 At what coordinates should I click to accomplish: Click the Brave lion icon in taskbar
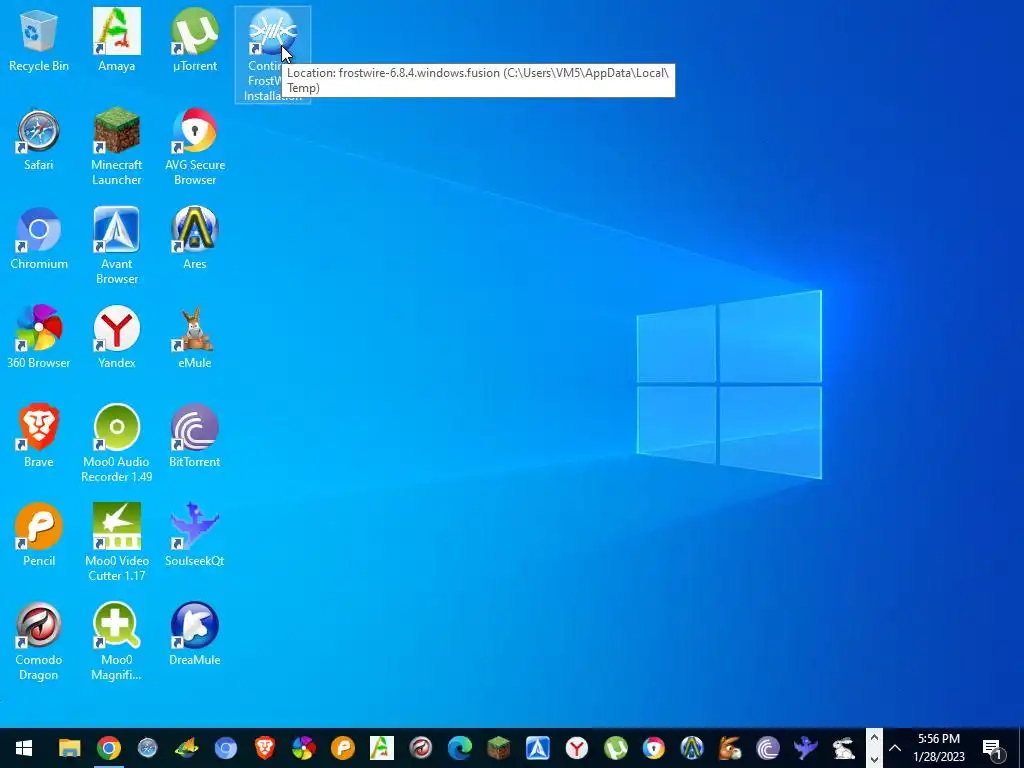point(264,748)
